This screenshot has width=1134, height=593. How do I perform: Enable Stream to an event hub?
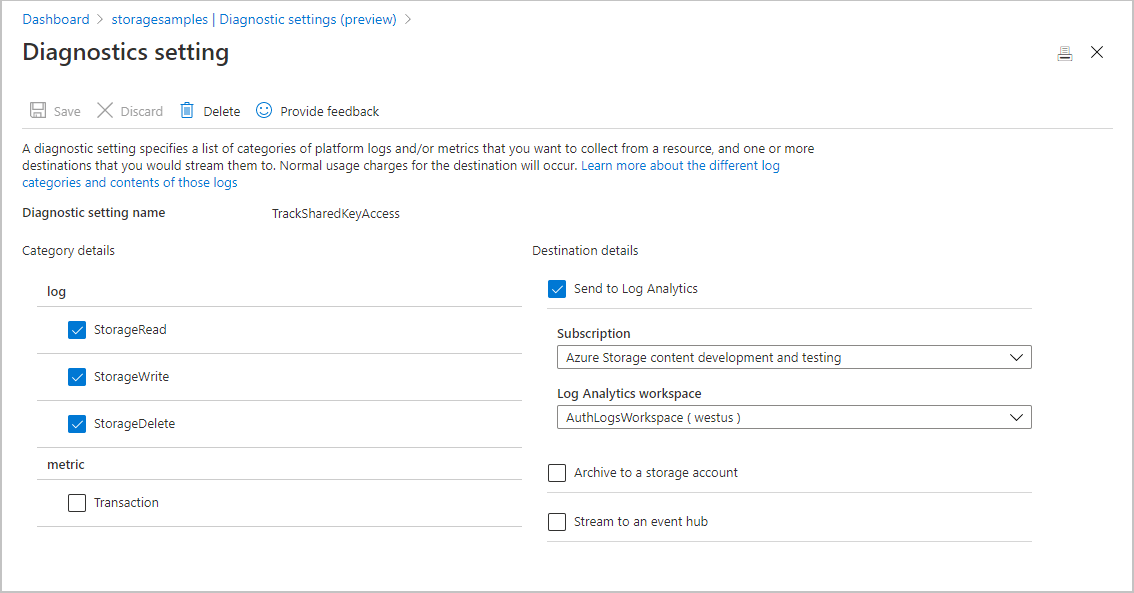[x=557, y=521]
